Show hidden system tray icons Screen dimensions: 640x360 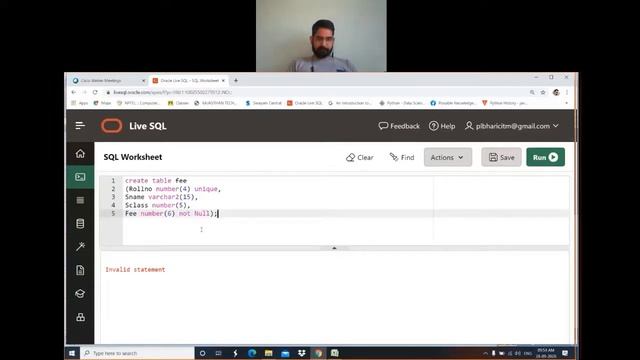pos(485,353)
